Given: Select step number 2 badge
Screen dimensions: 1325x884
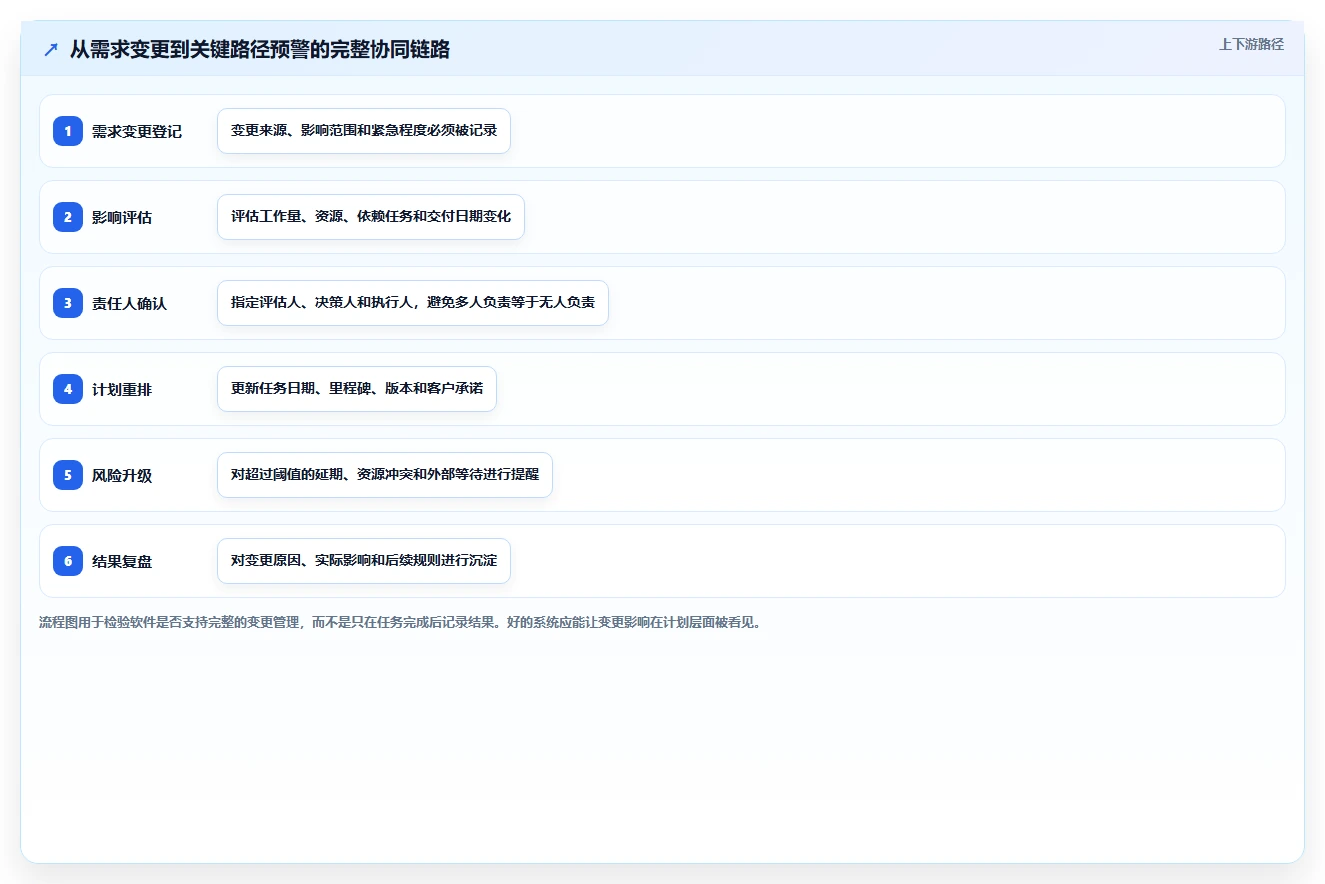Looking at the screenshot, I should click(x=68, y=217).
